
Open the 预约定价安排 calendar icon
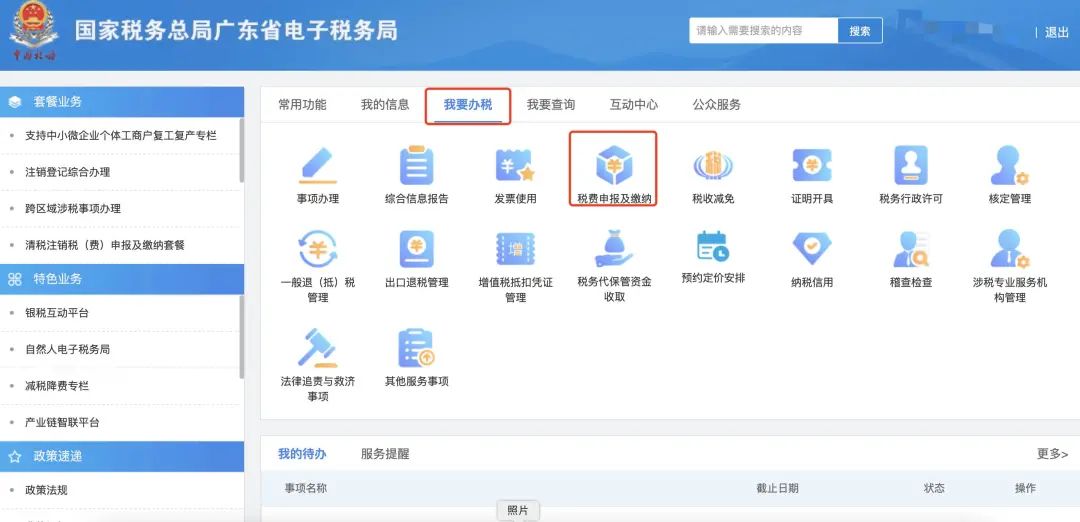(x=713, y=247)
